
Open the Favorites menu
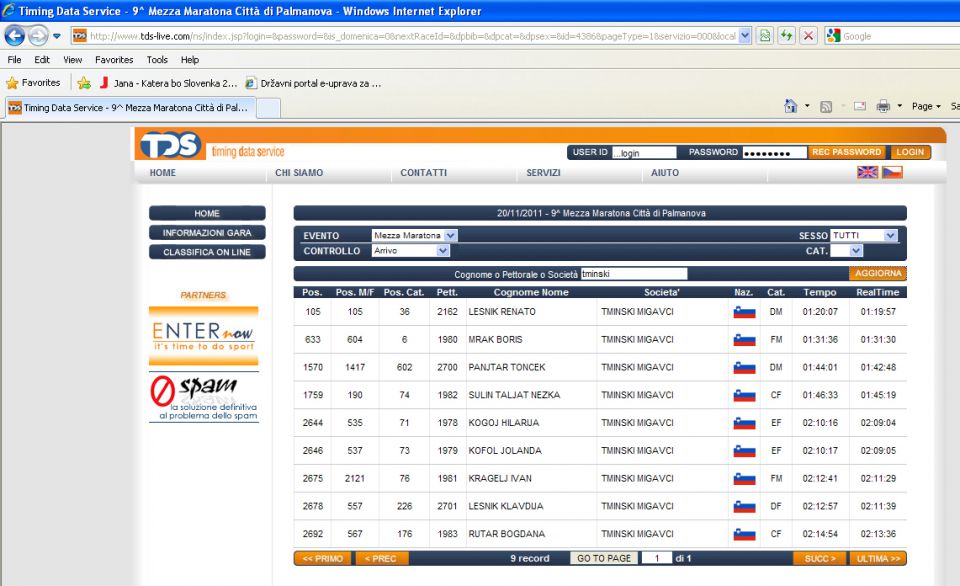click(x=114, y=59)
